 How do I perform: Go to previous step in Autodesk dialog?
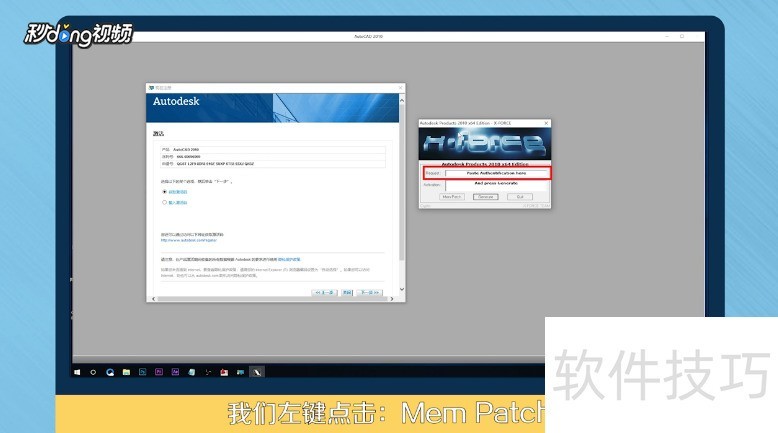[324, 293]
